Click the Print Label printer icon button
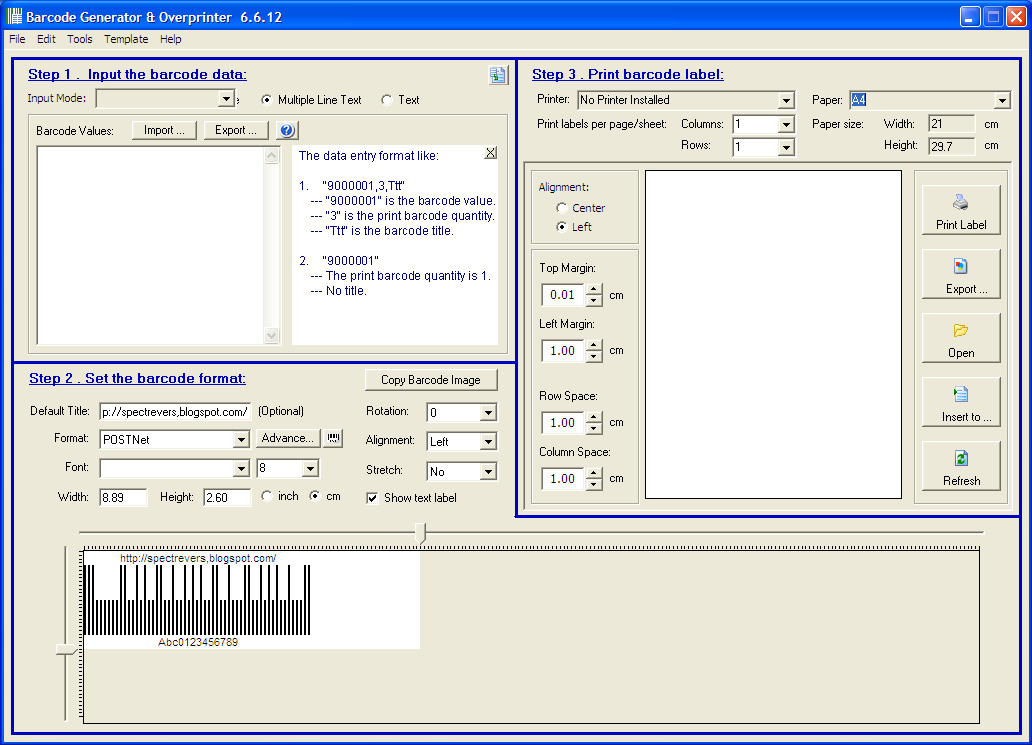Viewport: 1032px width, 745px height. 961,211
